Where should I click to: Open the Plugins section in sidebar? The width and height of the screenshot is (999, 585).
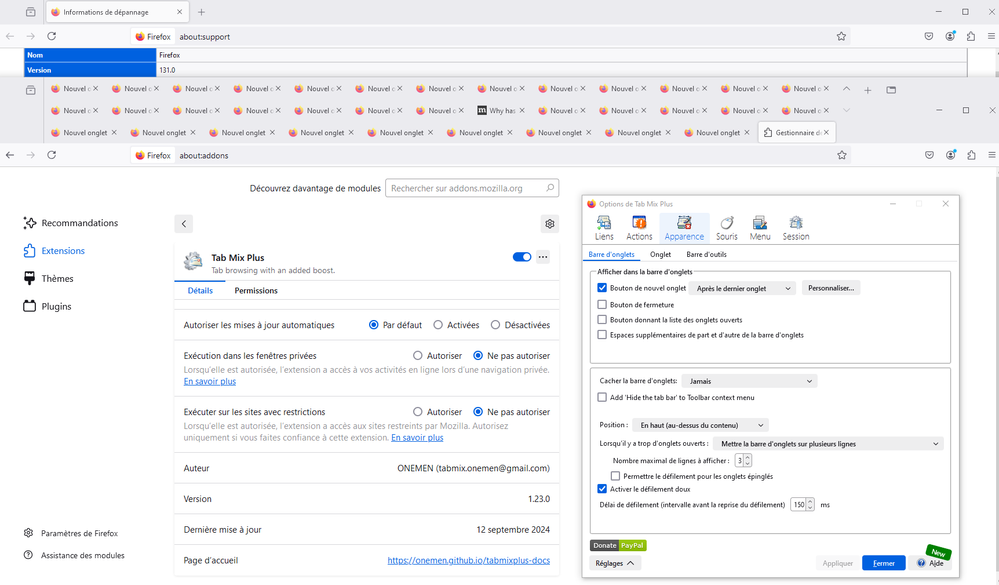point(47,306)
